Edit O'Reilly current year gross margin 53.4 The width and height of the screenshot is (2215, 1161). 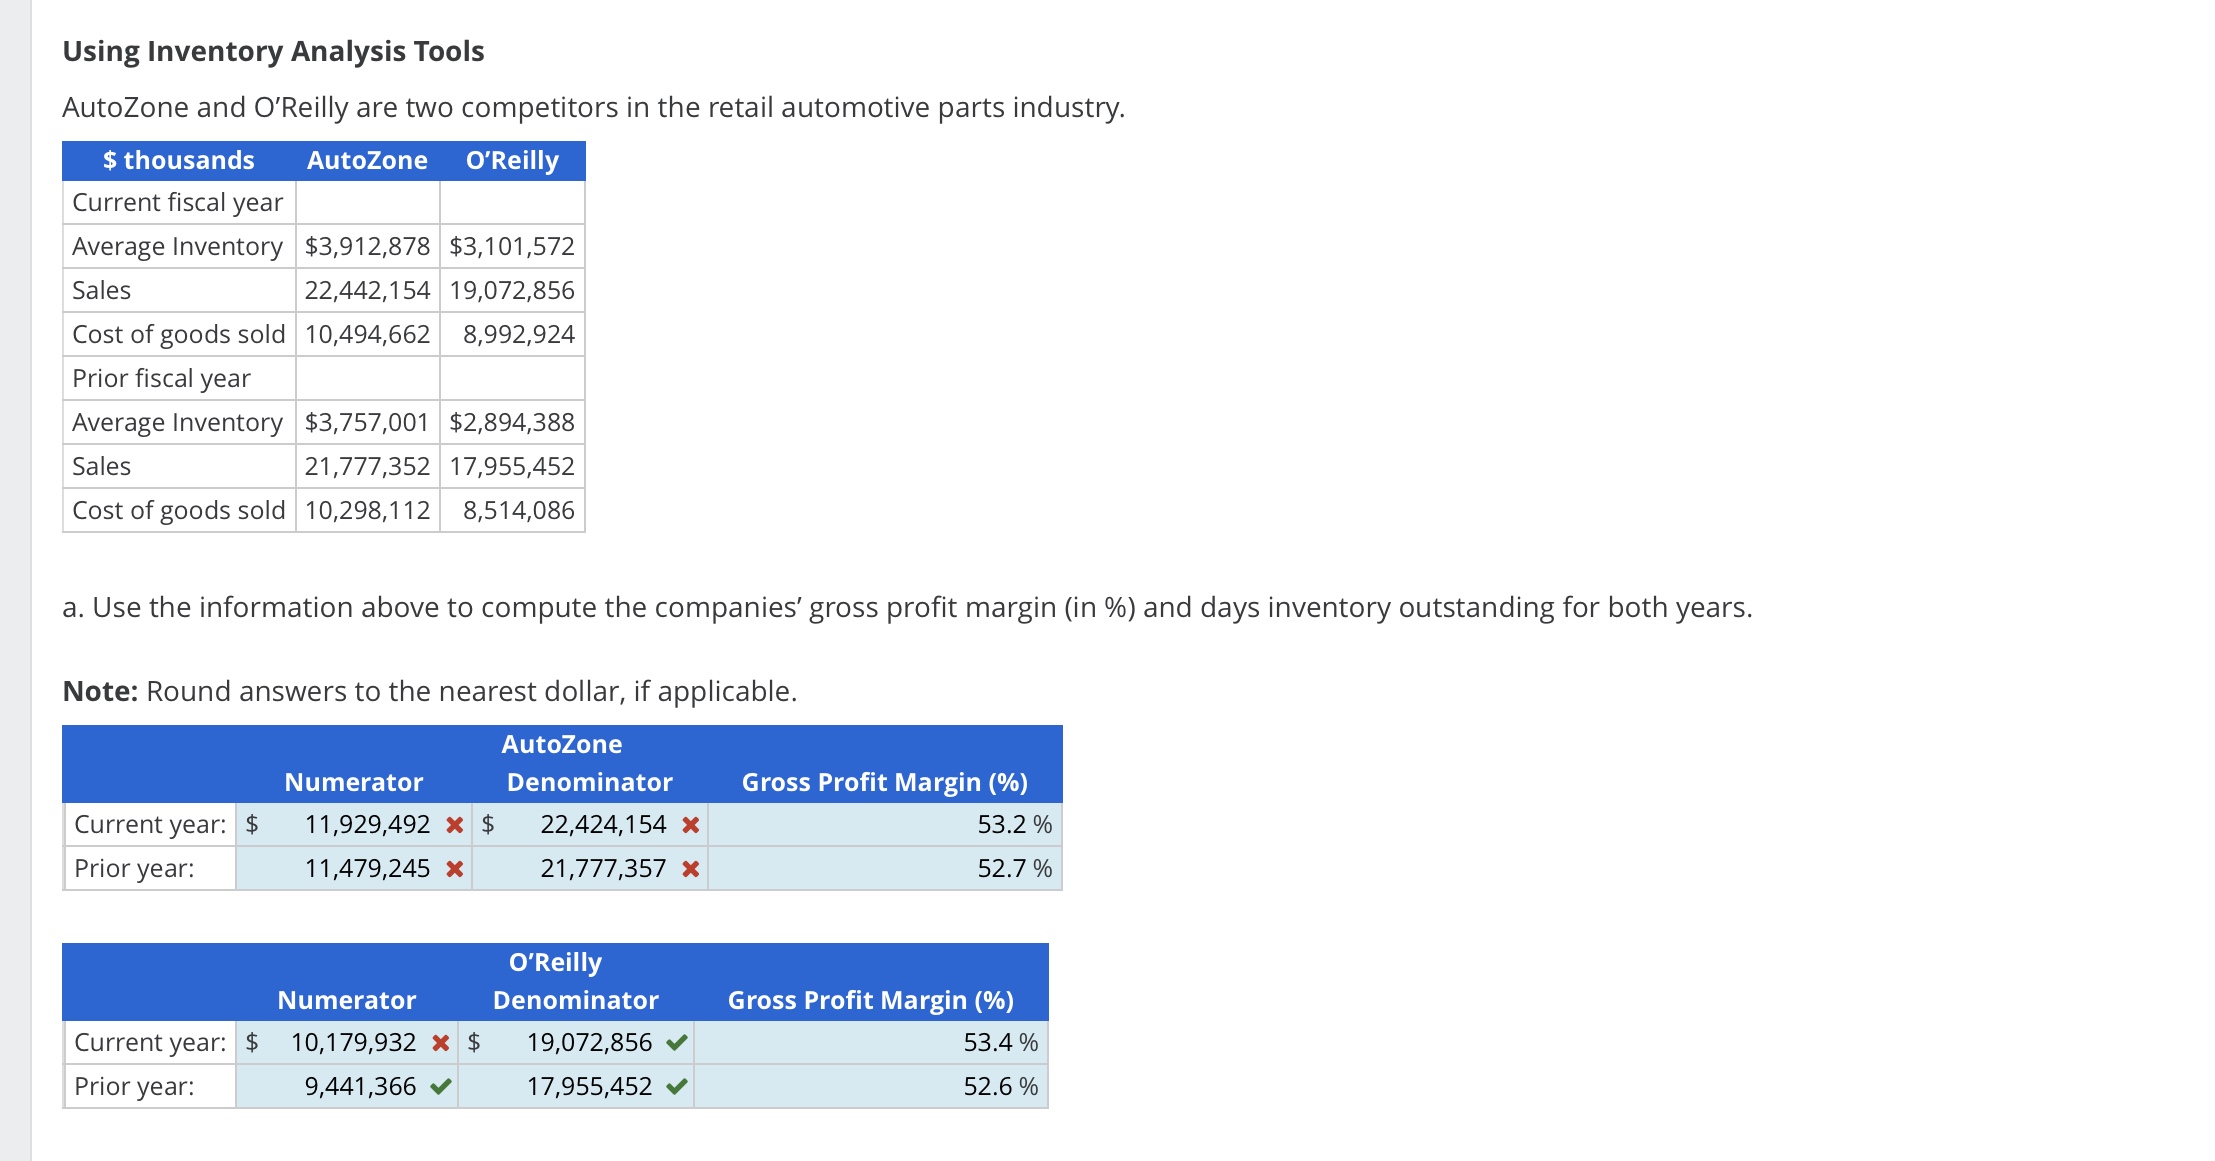click(986, 1043)
